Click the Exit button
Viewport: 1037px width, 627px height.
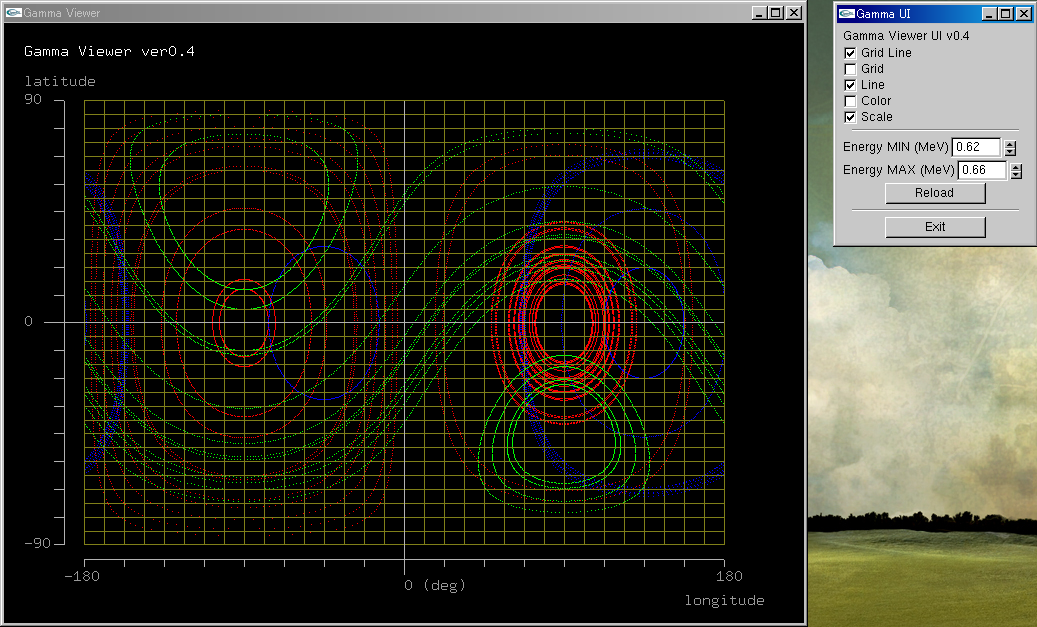(x=935, y=227)
